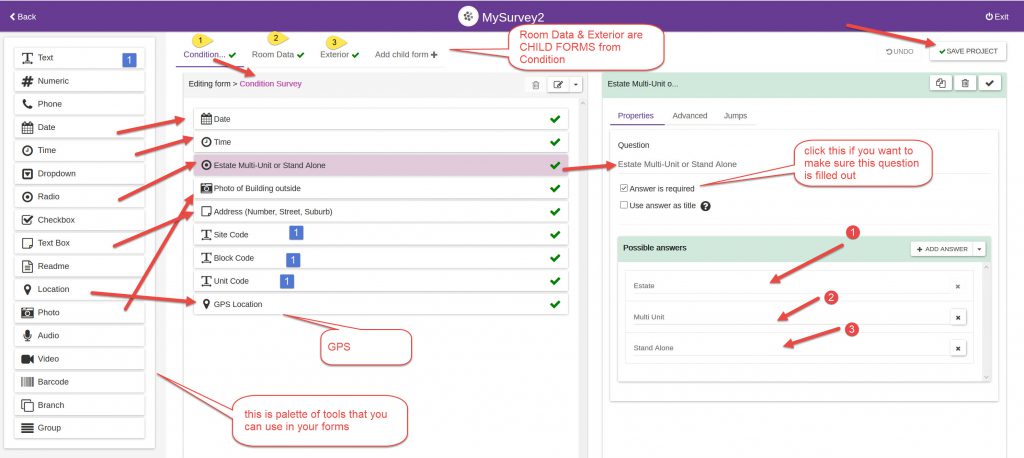Switch to the Advanced tab
This screenshot has height=458, width=1024.
click(689, 116)
